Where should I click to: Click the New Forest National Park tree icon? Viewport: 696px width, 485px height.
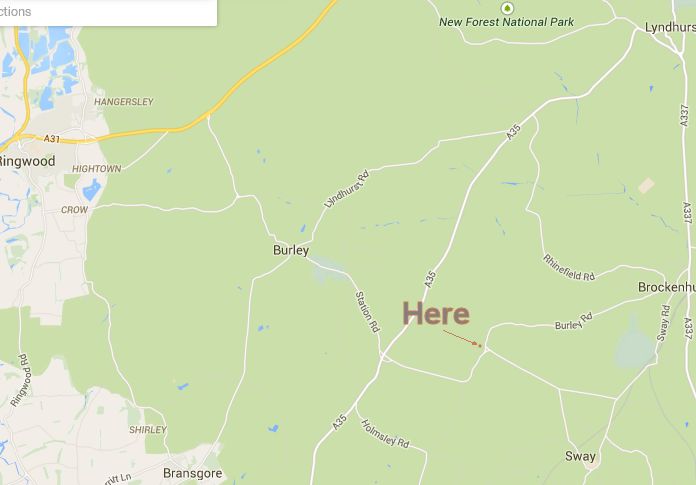(x=507, y=8)
